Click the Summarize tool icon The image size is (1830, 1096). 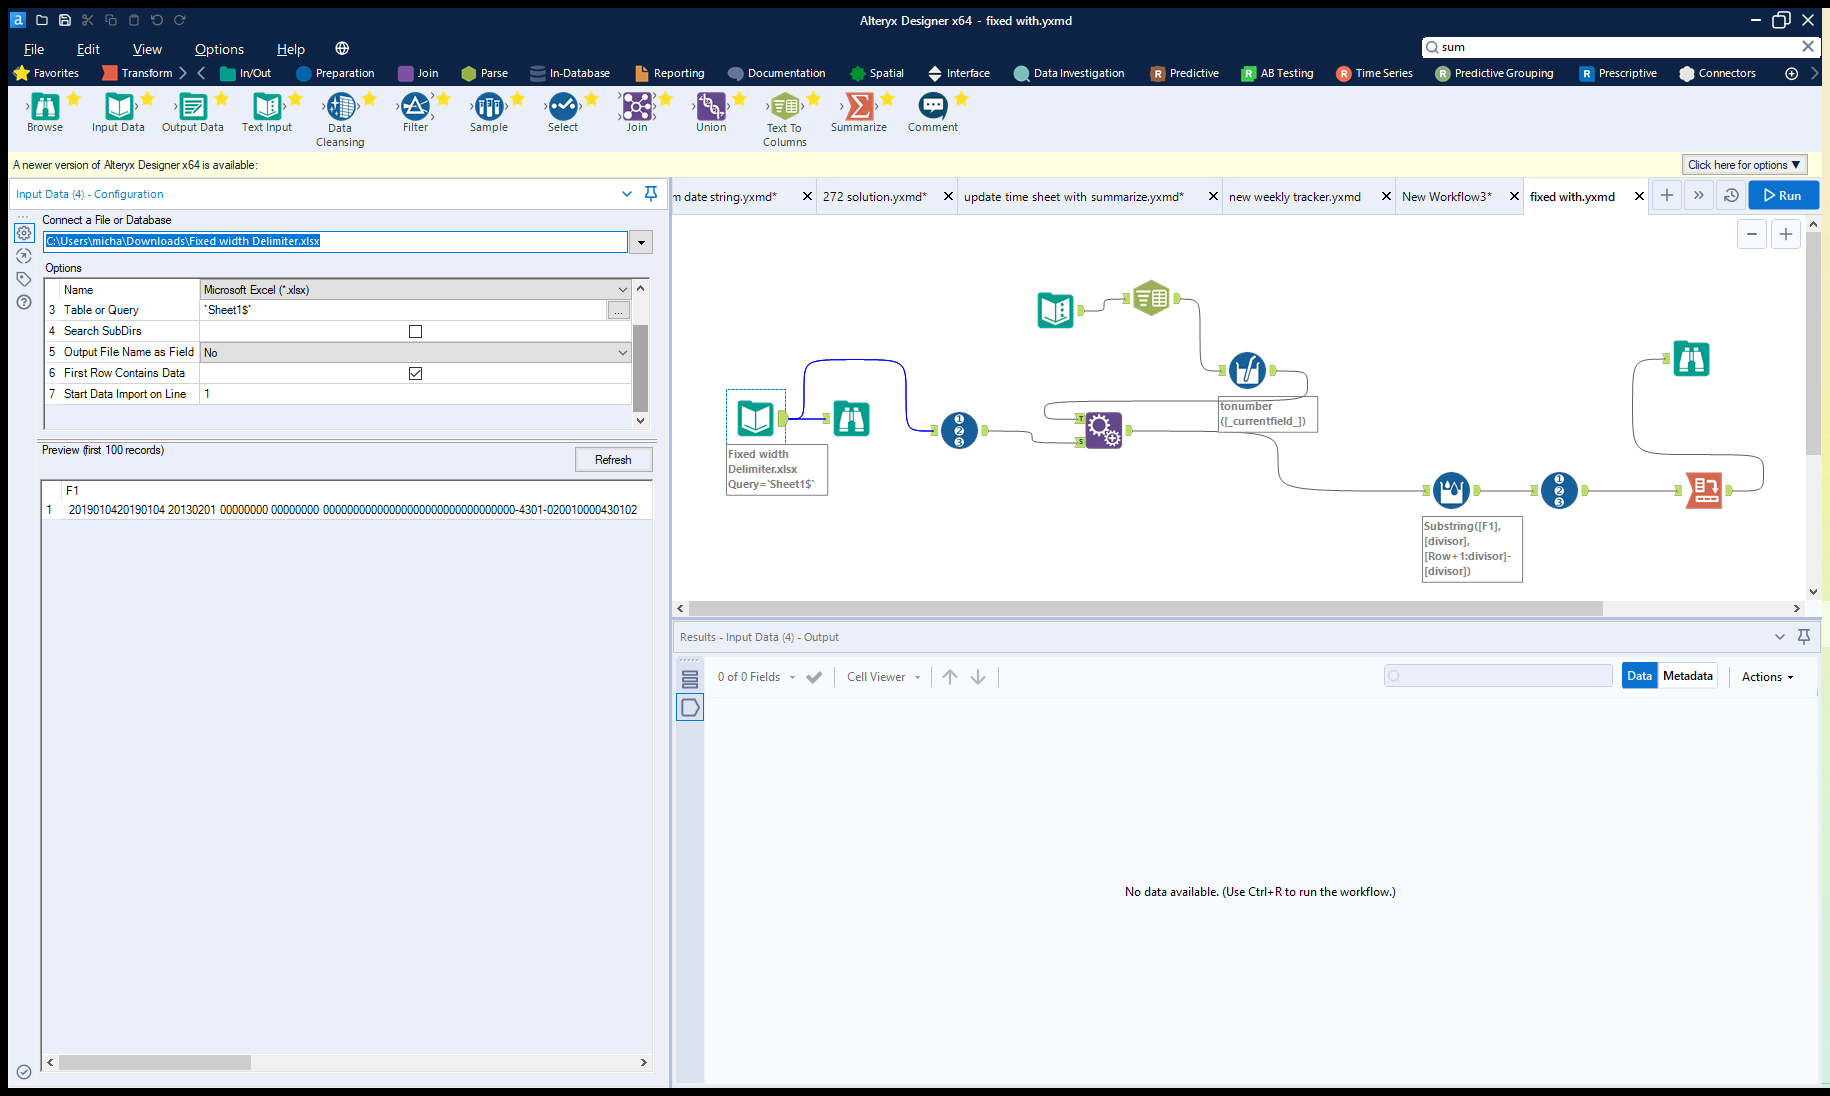tap(858, 107)
